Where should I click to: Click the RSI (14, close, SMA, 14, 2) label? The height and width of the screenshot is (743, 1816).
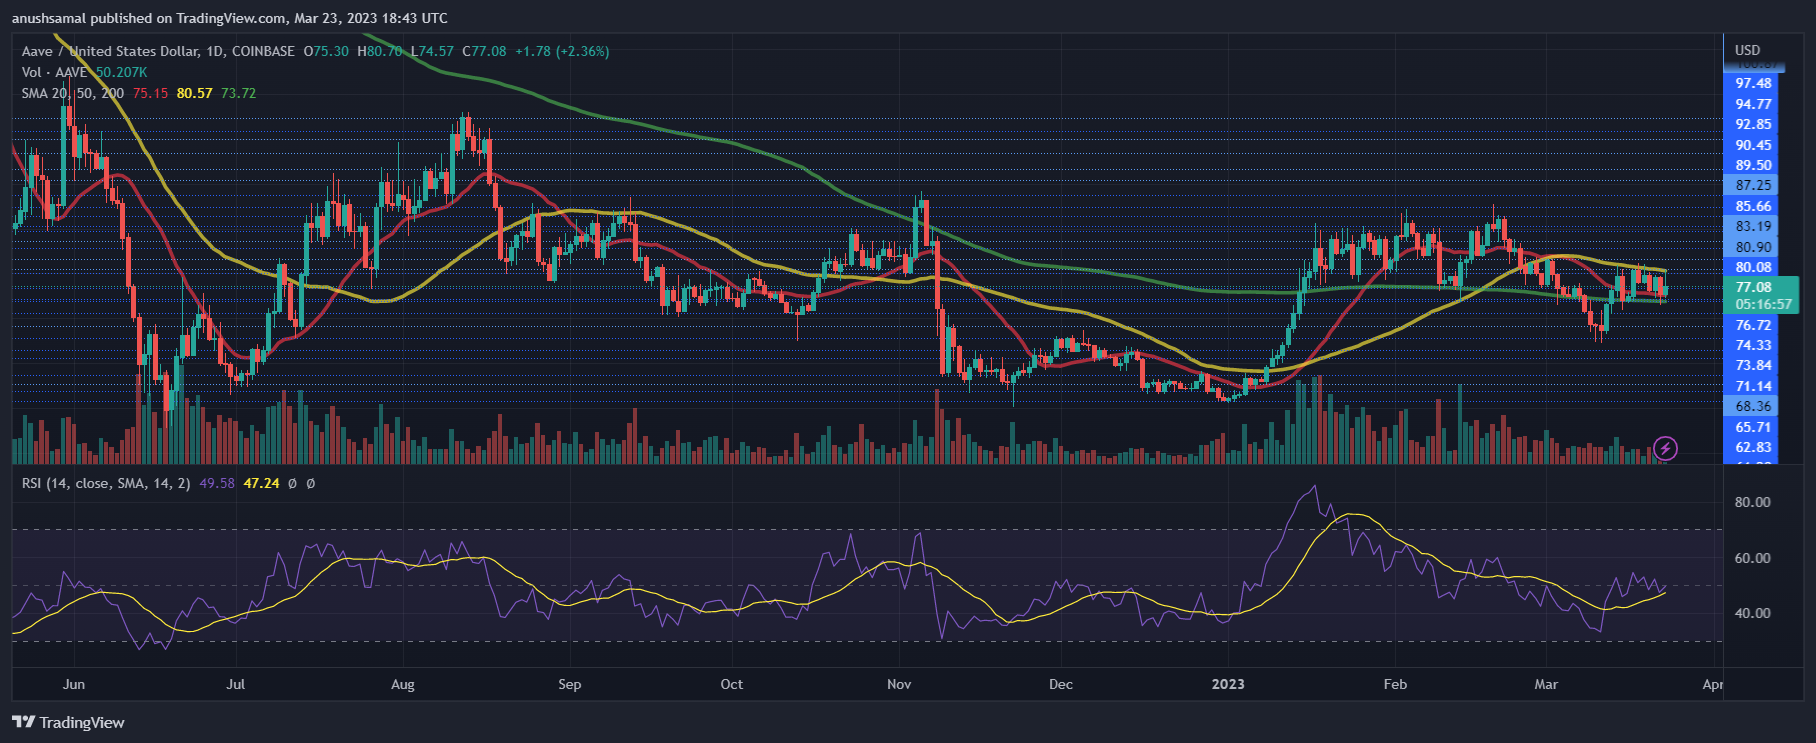point(106,483)
